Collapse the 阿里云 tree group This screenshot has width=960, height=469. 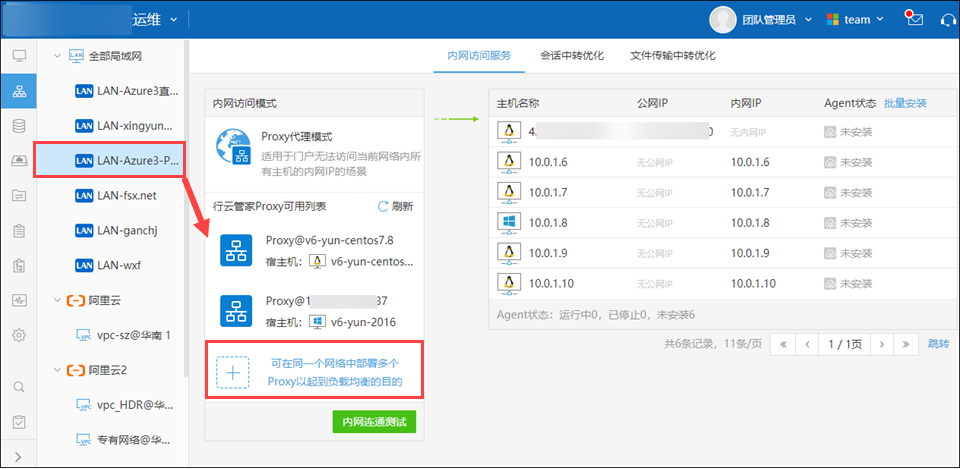[x=57, y=300]
